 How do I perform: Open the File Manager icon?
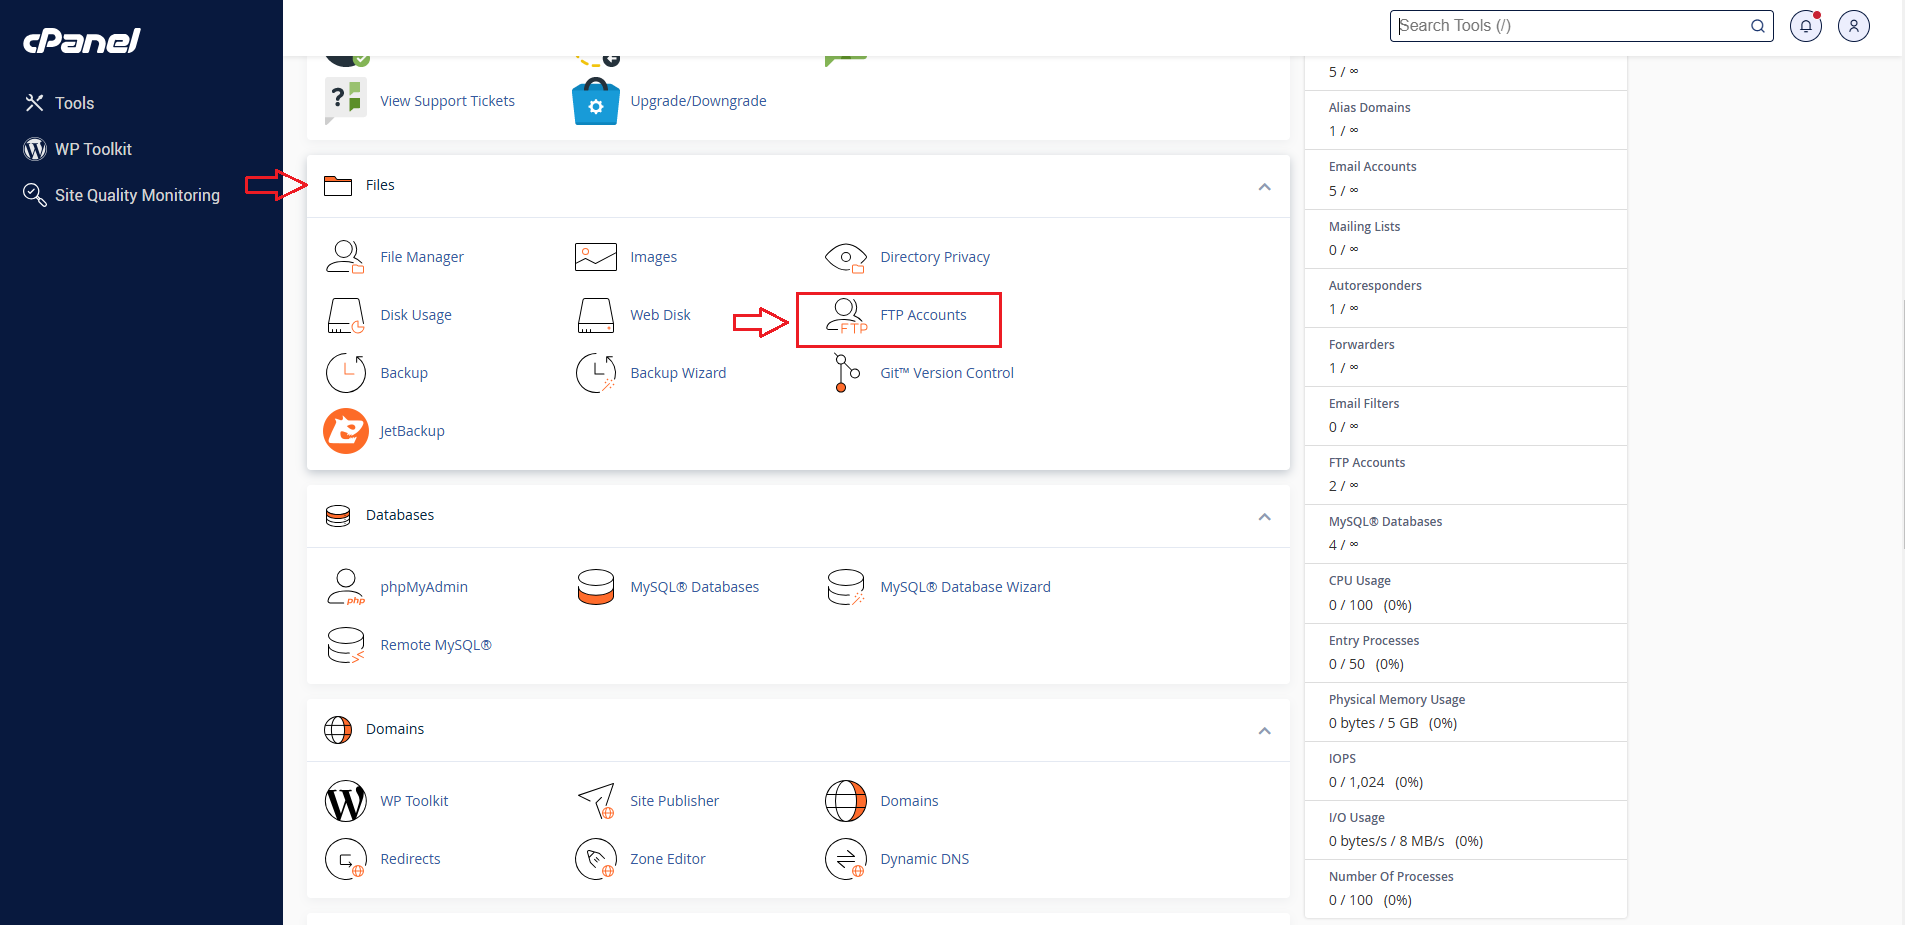point(345,257)
